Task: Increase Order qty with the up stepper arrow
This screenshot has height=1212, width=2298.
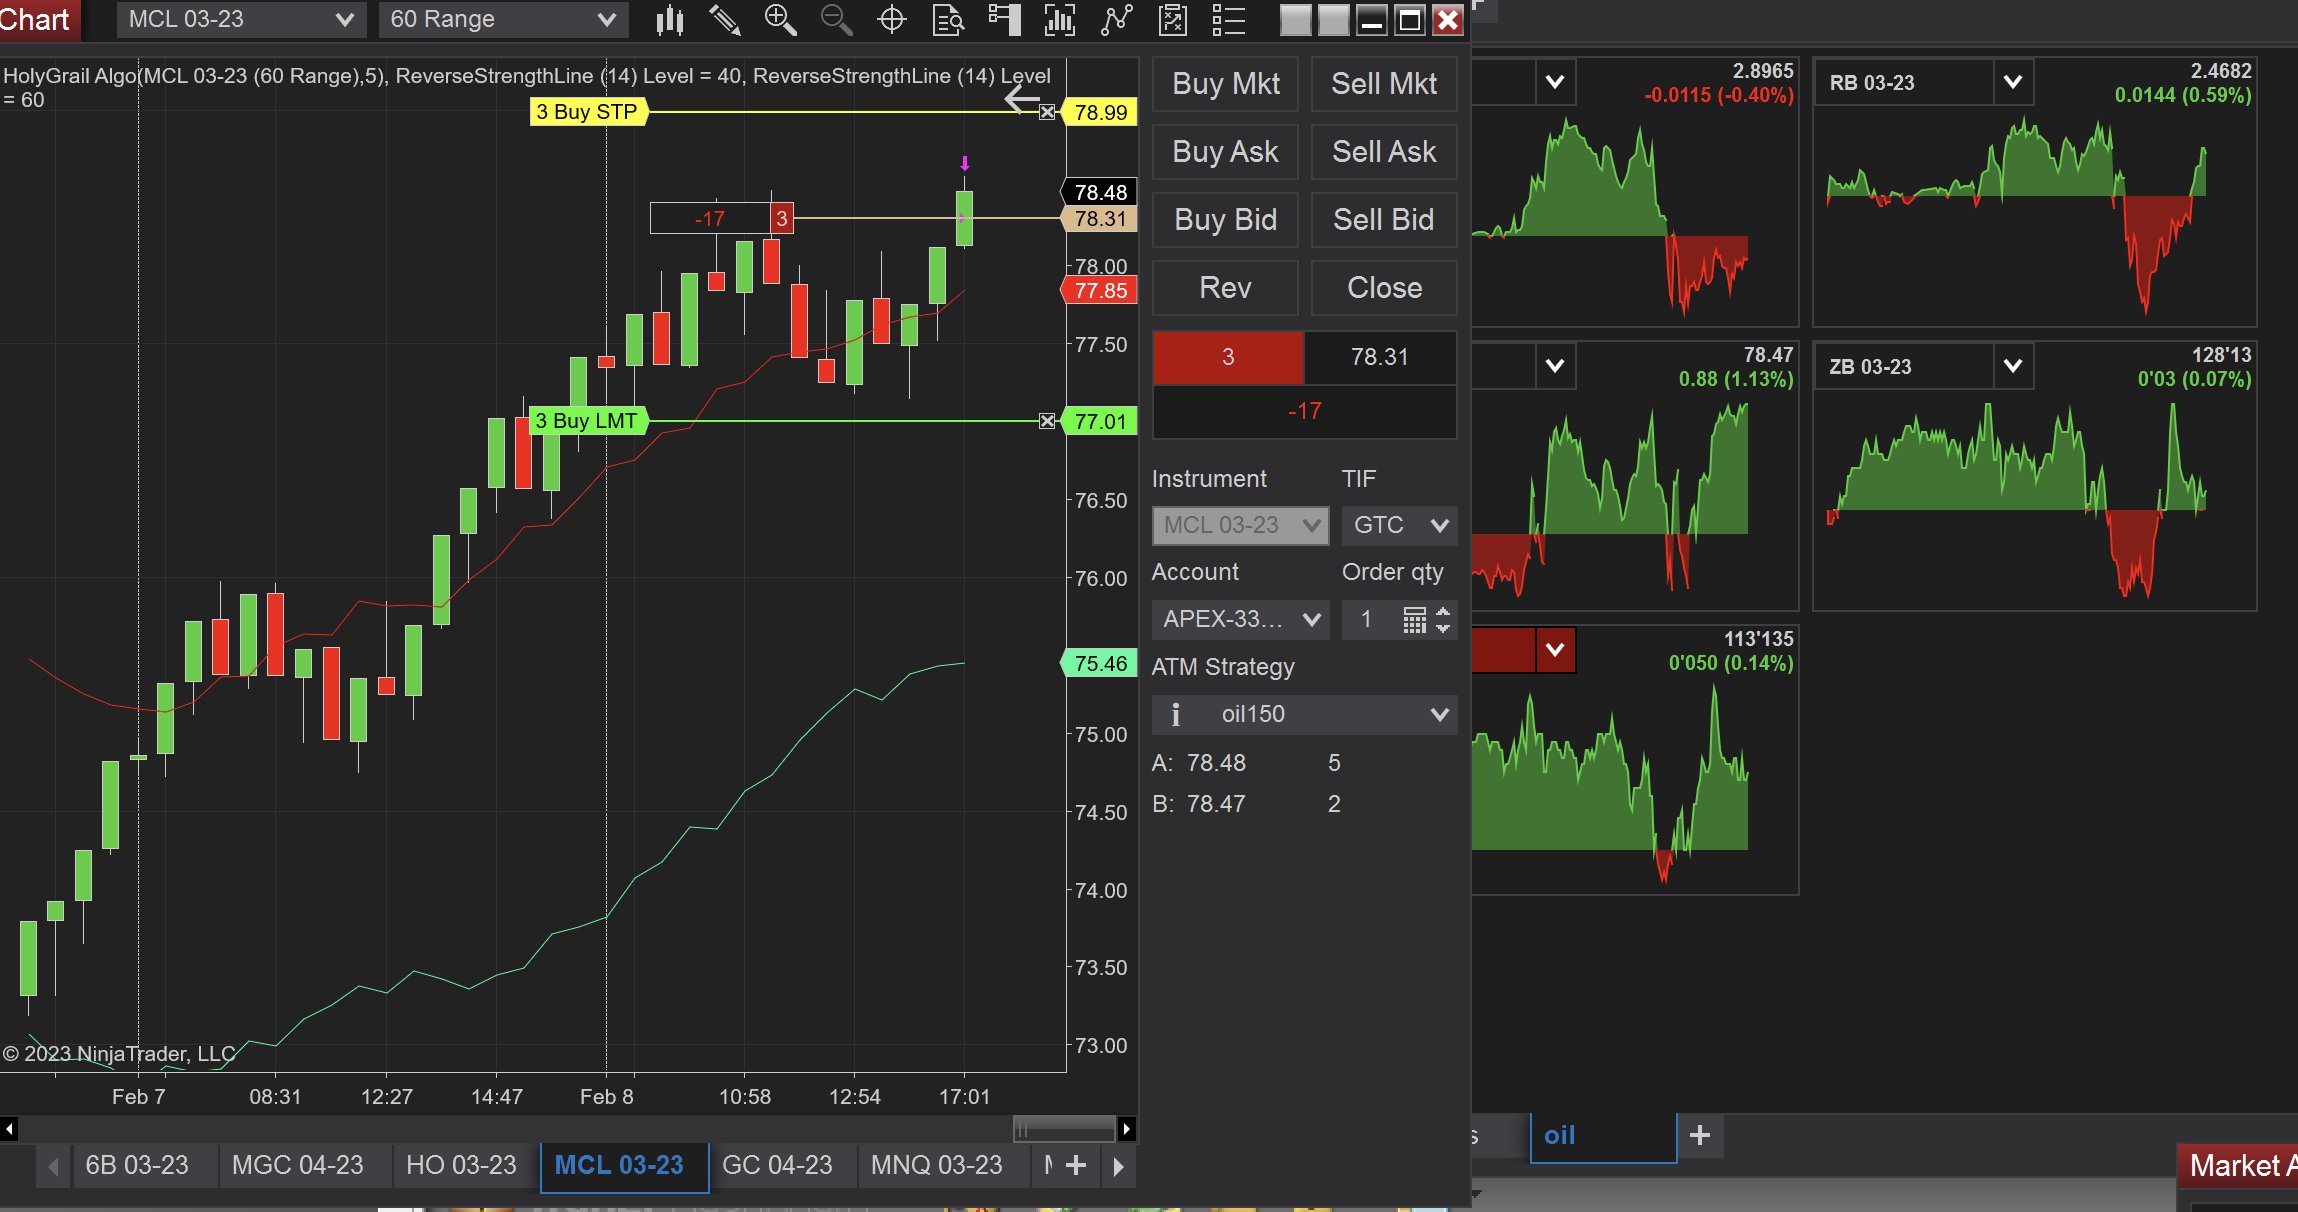Action: pyautogui.click(x=1444, y=613)
